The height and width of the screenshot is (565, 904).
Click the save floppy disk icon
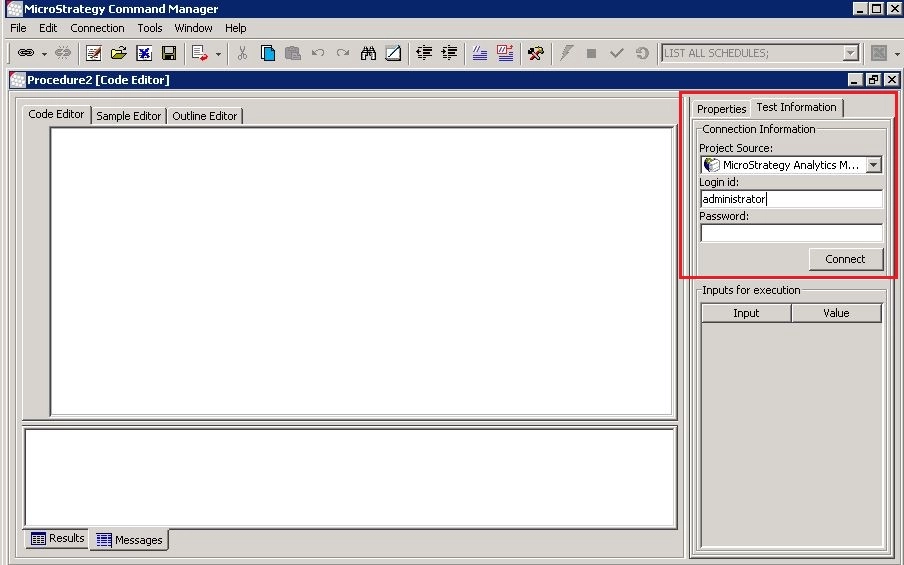[x=169, y=53]
